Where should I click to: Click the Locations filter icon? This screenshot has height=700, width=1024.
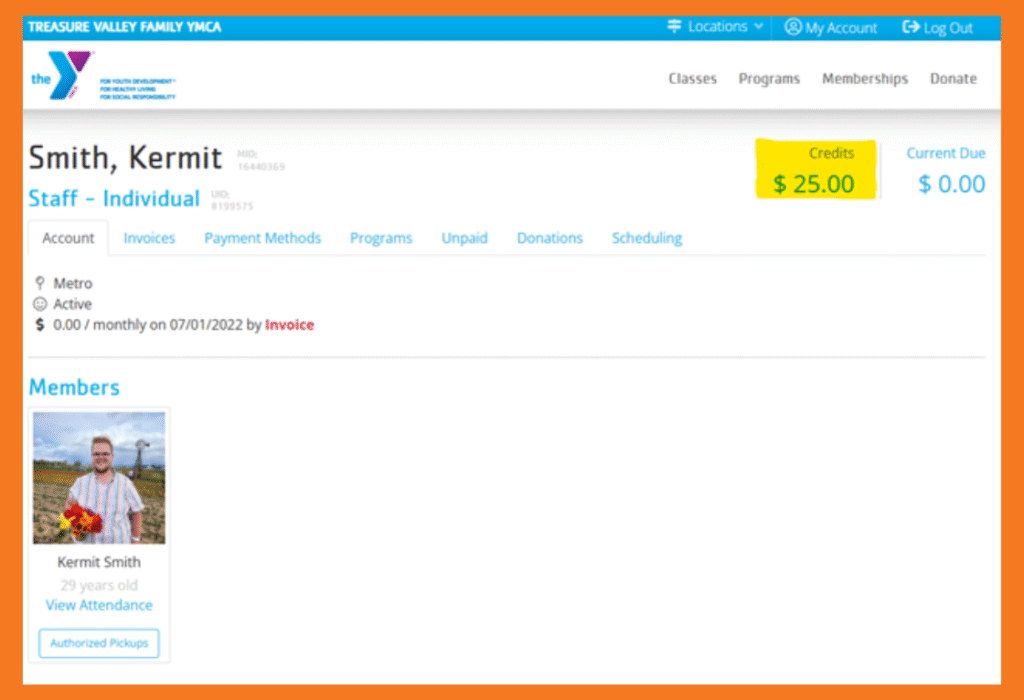pyautogui.click(x=674, y=26)
